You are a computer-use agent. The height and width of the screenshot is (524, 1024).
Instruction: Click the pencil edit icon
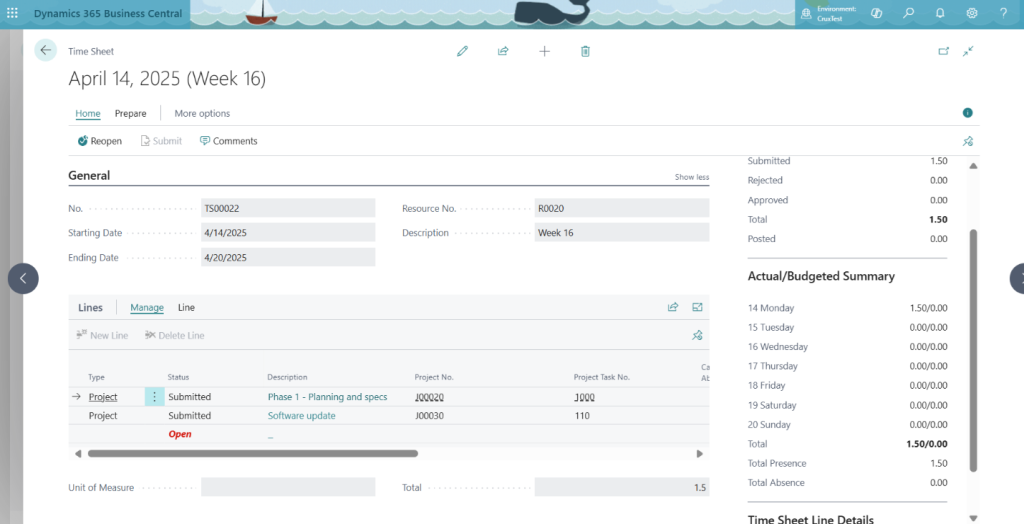click(462, 51)
